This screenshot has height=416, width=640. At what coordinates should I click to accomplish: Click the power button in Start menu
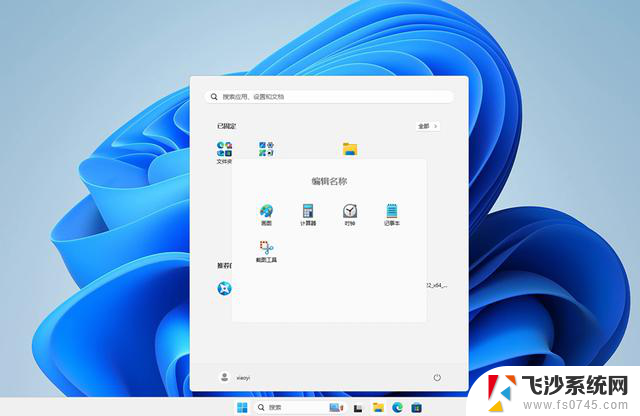(437, 378)
